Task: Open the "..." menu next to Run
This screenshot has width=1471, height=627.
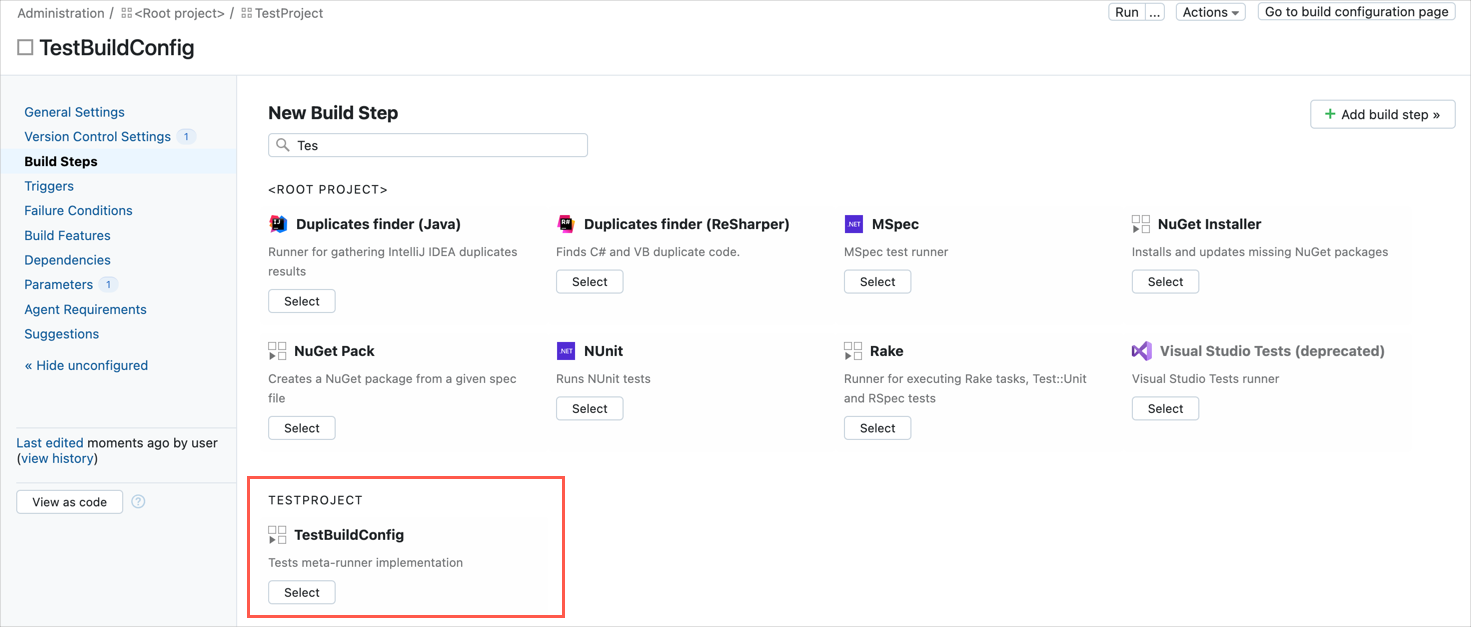Action: point(1155,11)
